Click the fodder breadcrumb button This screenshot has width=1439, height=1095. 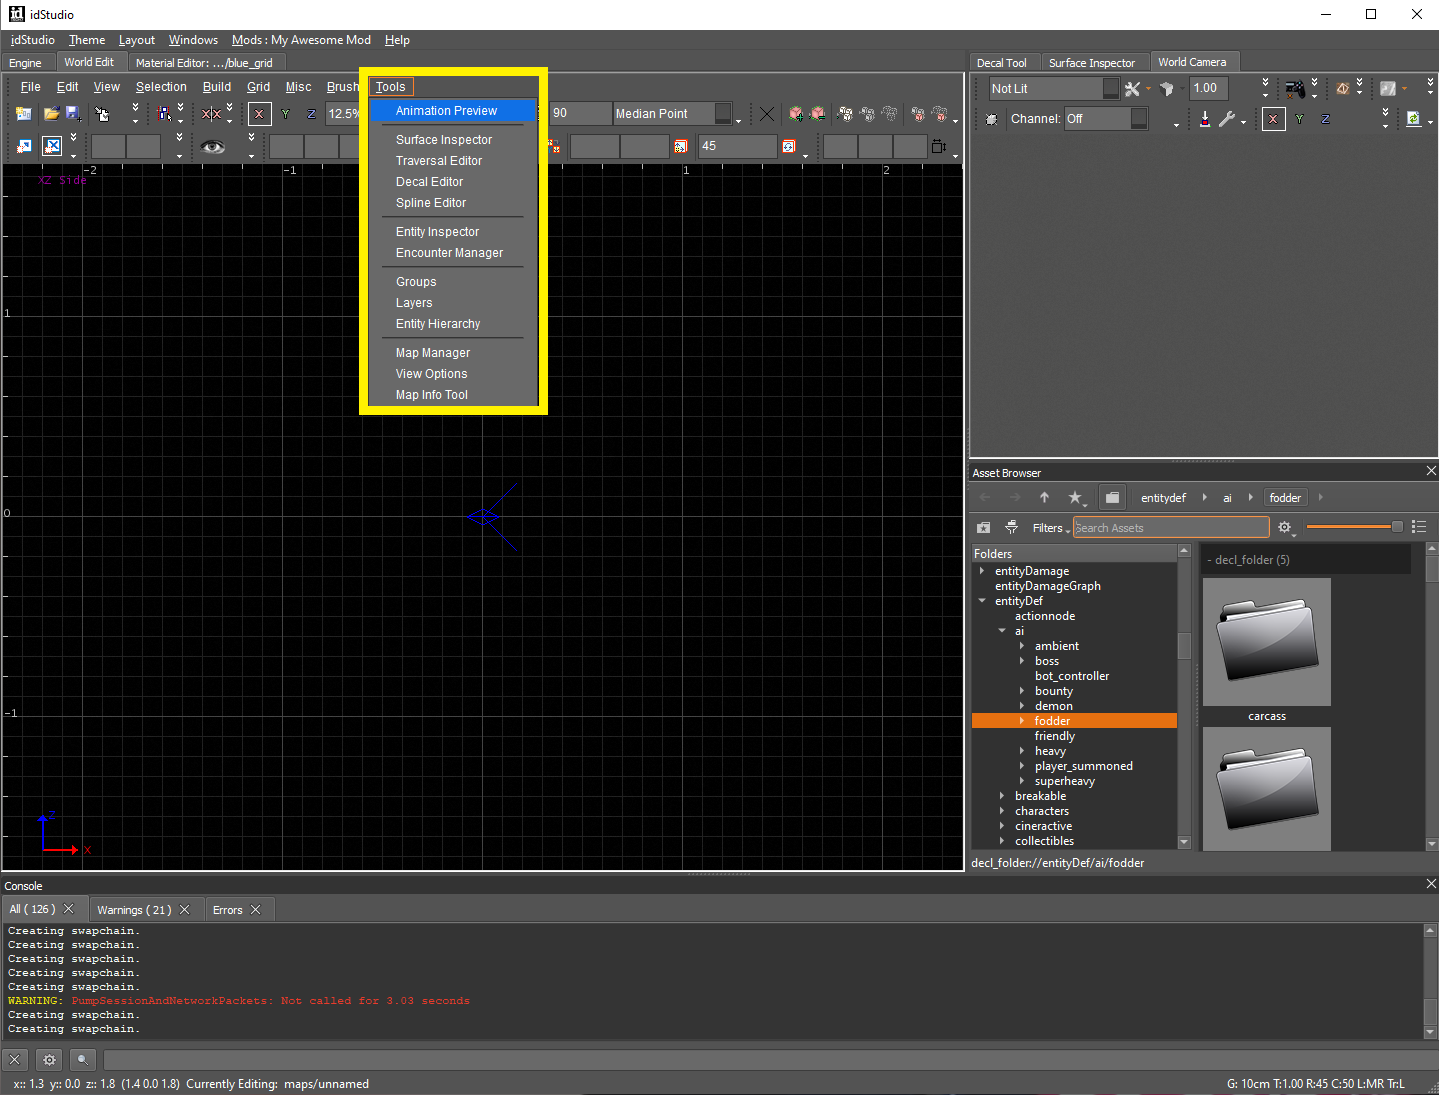tap(1285, 498)
